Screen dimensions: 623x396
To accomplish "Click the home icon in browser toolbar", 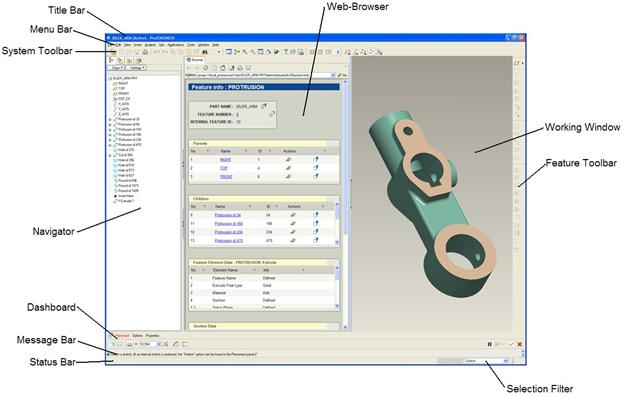I will [223, 68].
